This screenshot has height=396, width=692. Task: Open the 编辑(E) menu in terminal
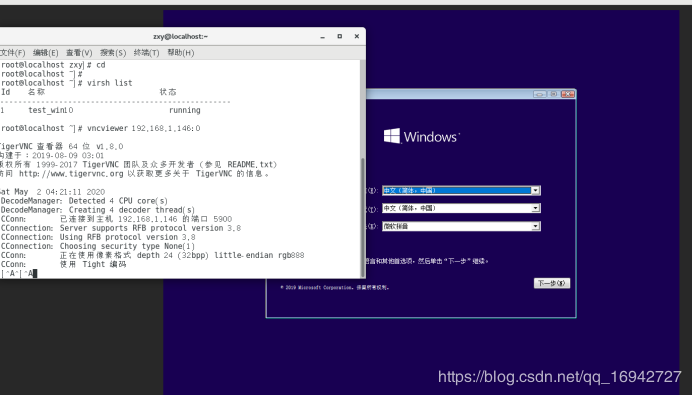[x=45, y=53]
